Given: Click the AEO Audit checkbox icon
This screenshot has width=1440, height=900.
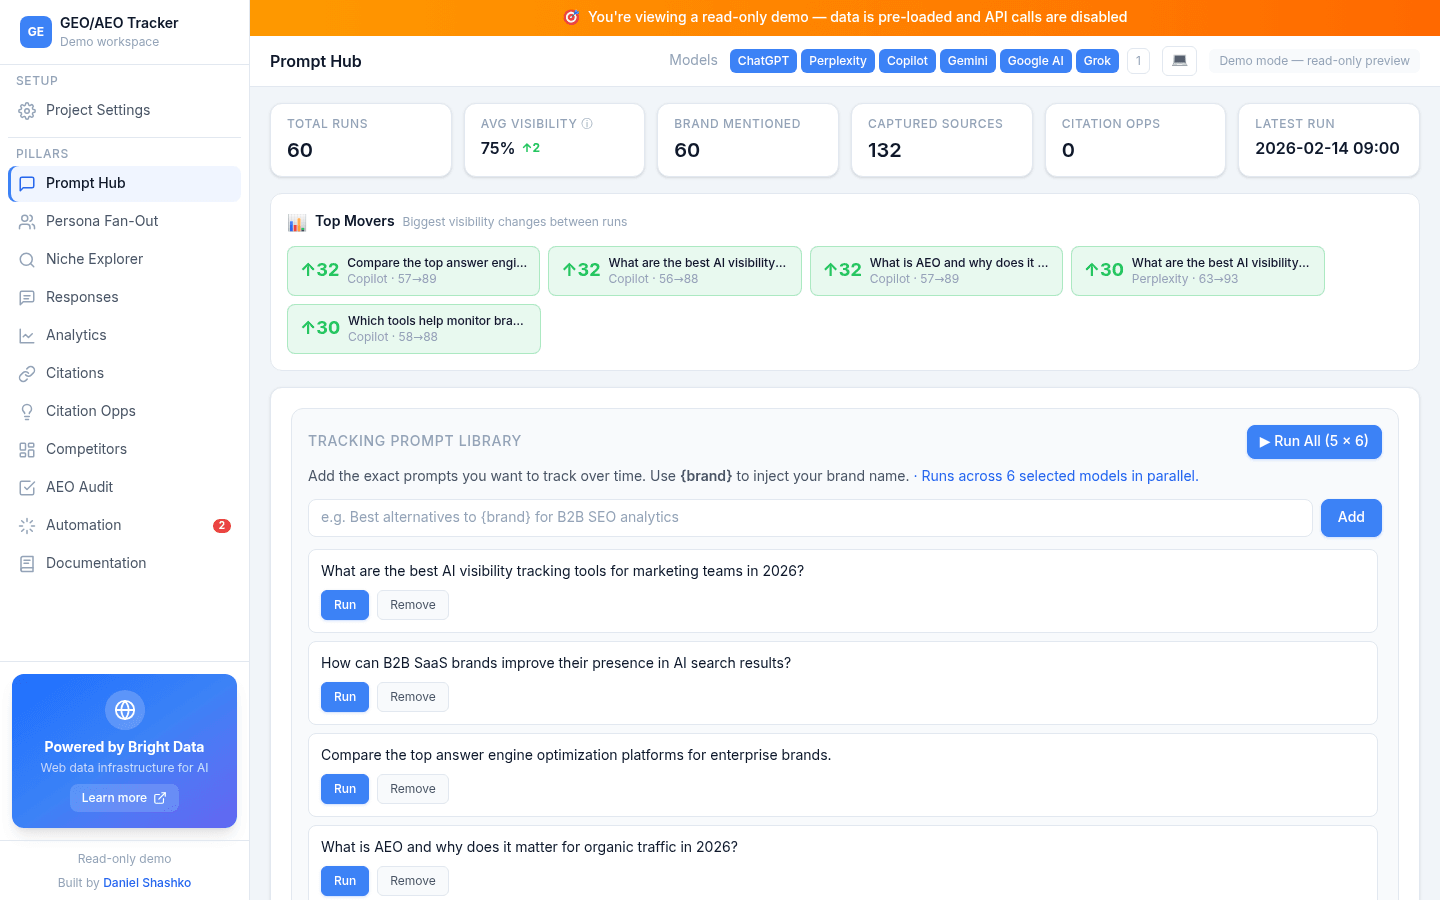Looking at the screenshot, I should [27, 488].
